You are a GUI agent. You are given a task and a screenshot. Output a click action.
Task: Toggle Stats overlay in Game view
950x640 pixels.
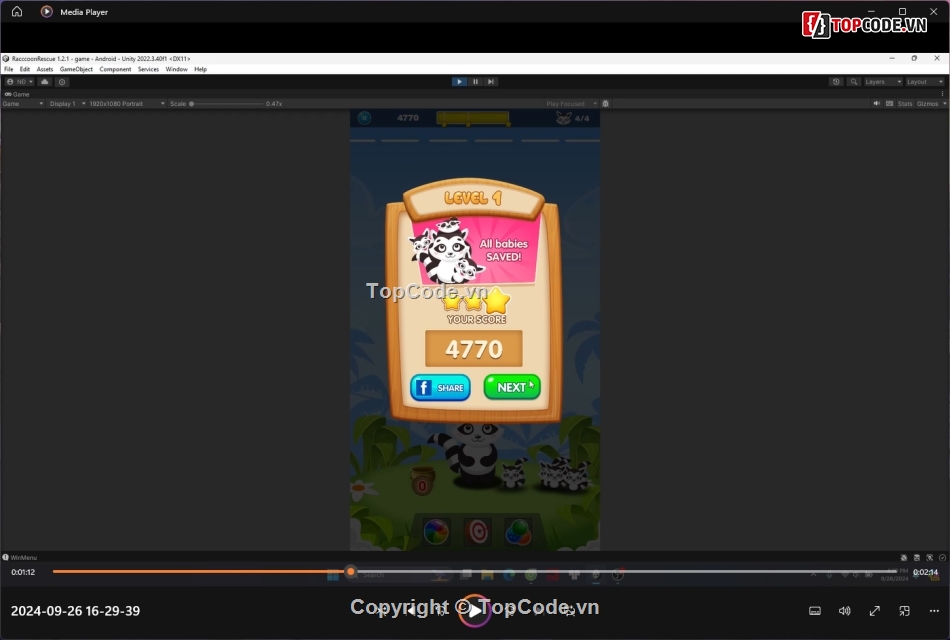coord(905,104)
